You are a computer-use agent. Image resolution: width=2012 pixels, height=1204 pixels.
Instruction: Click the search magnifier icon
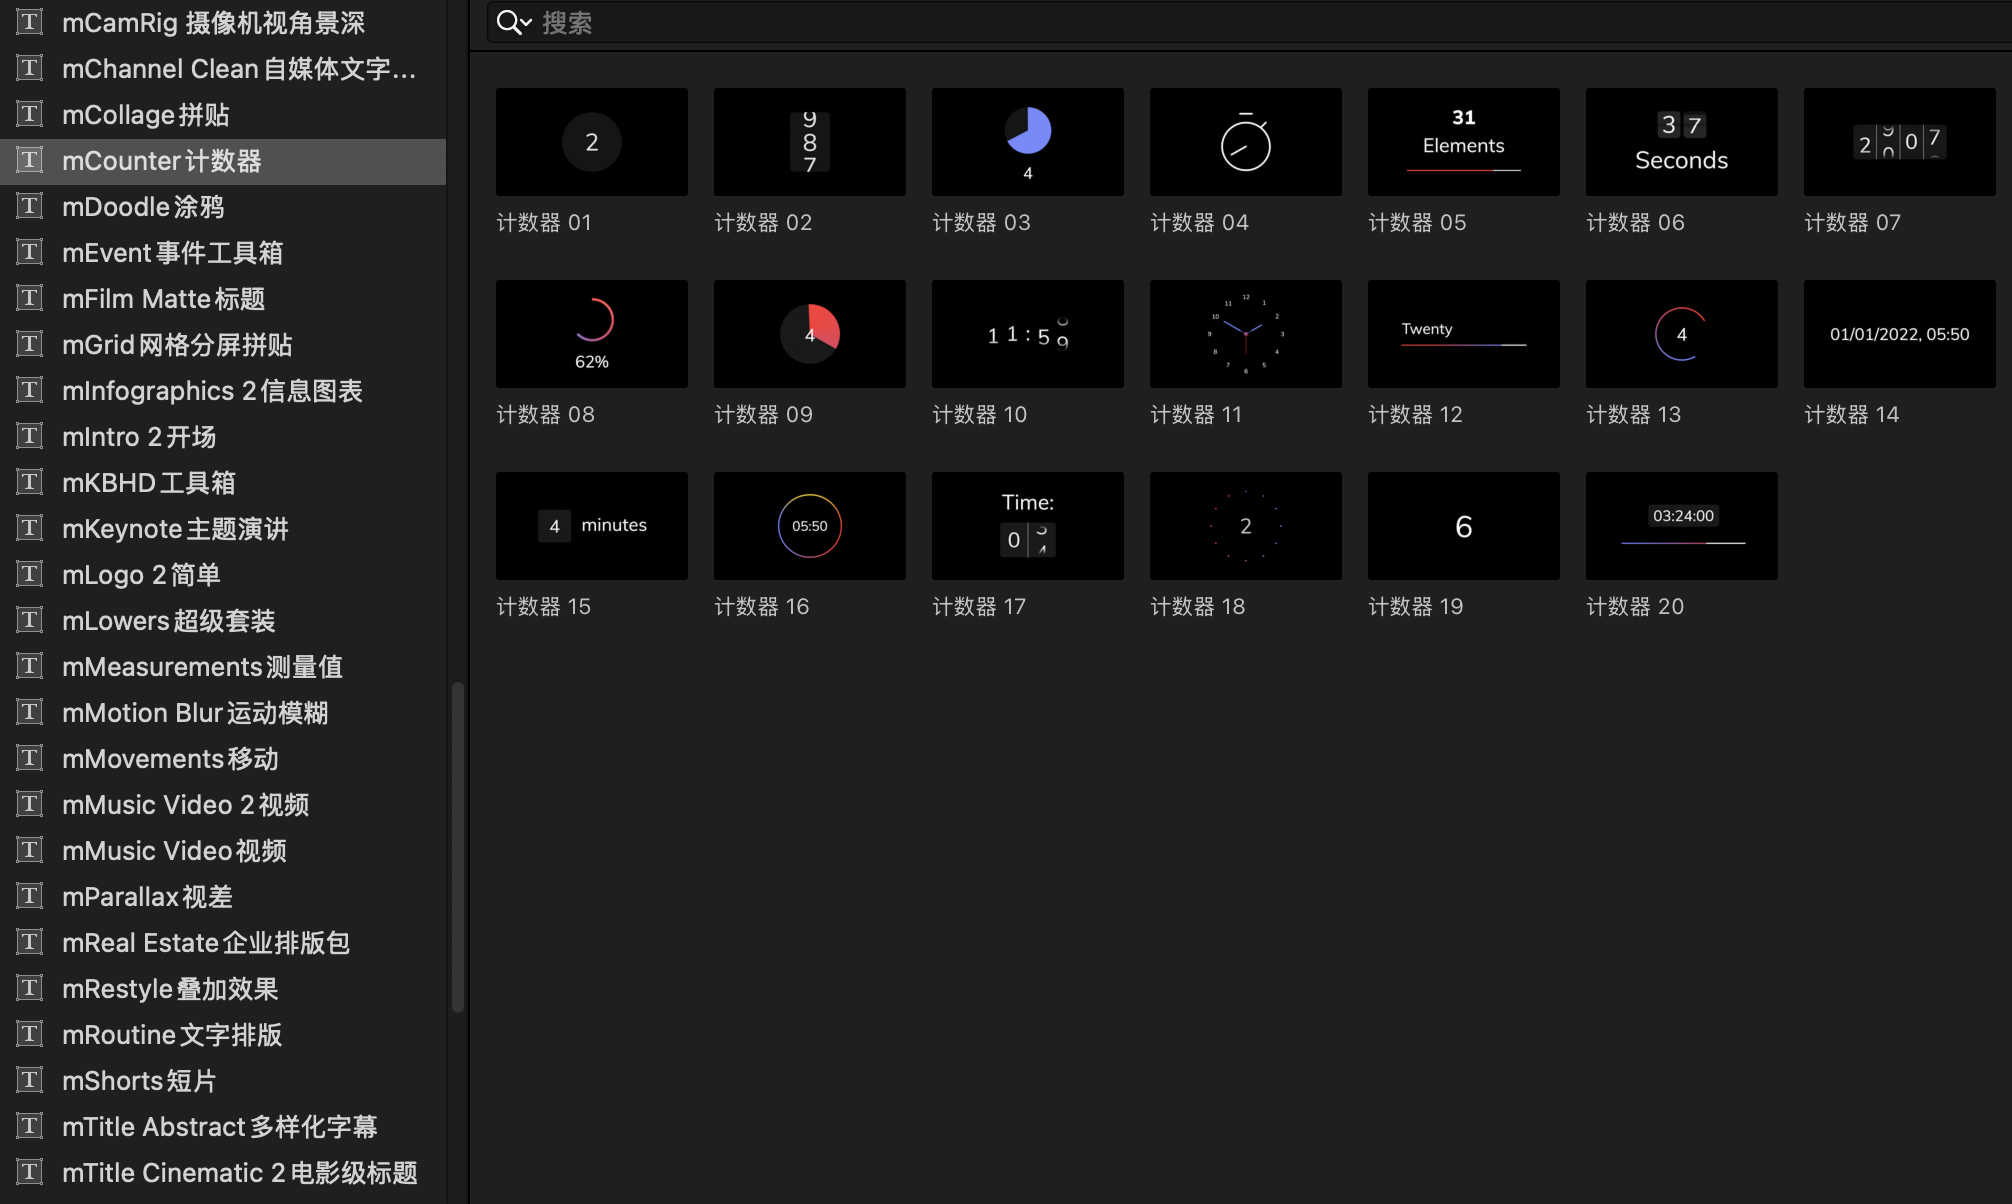point(514,22)
